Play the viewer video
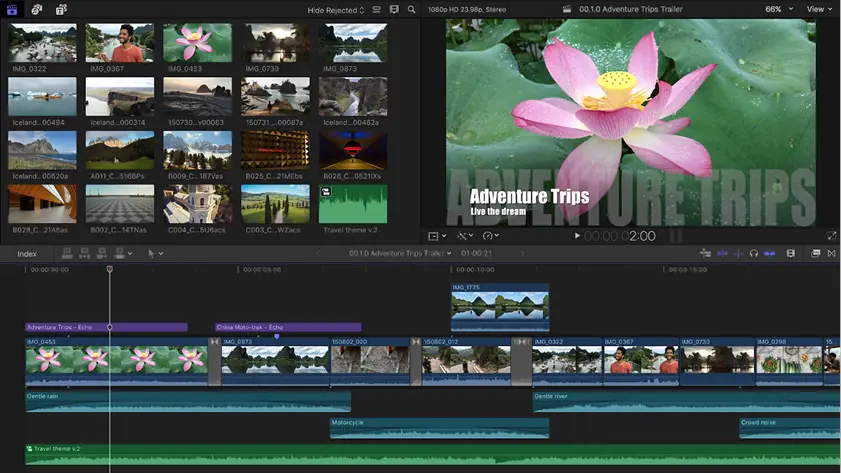Screen dimensions: 841x473 point(577,235)
